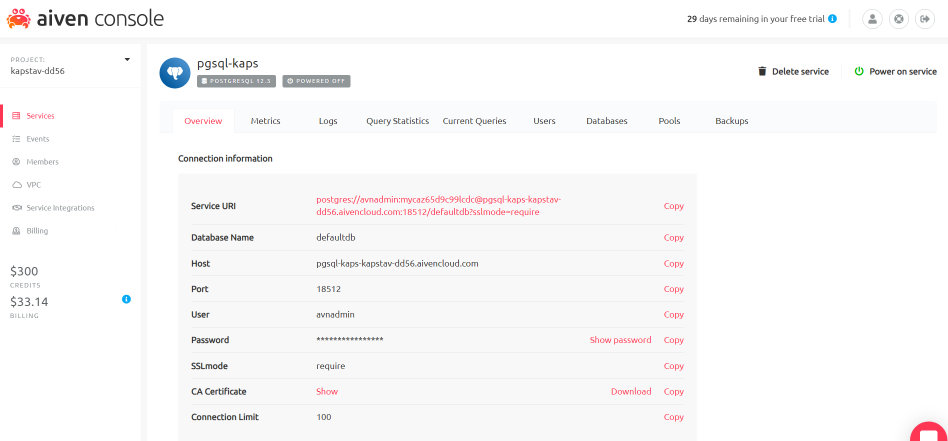
Task: Open the Current Queries tab
Action: click(474, 121)
